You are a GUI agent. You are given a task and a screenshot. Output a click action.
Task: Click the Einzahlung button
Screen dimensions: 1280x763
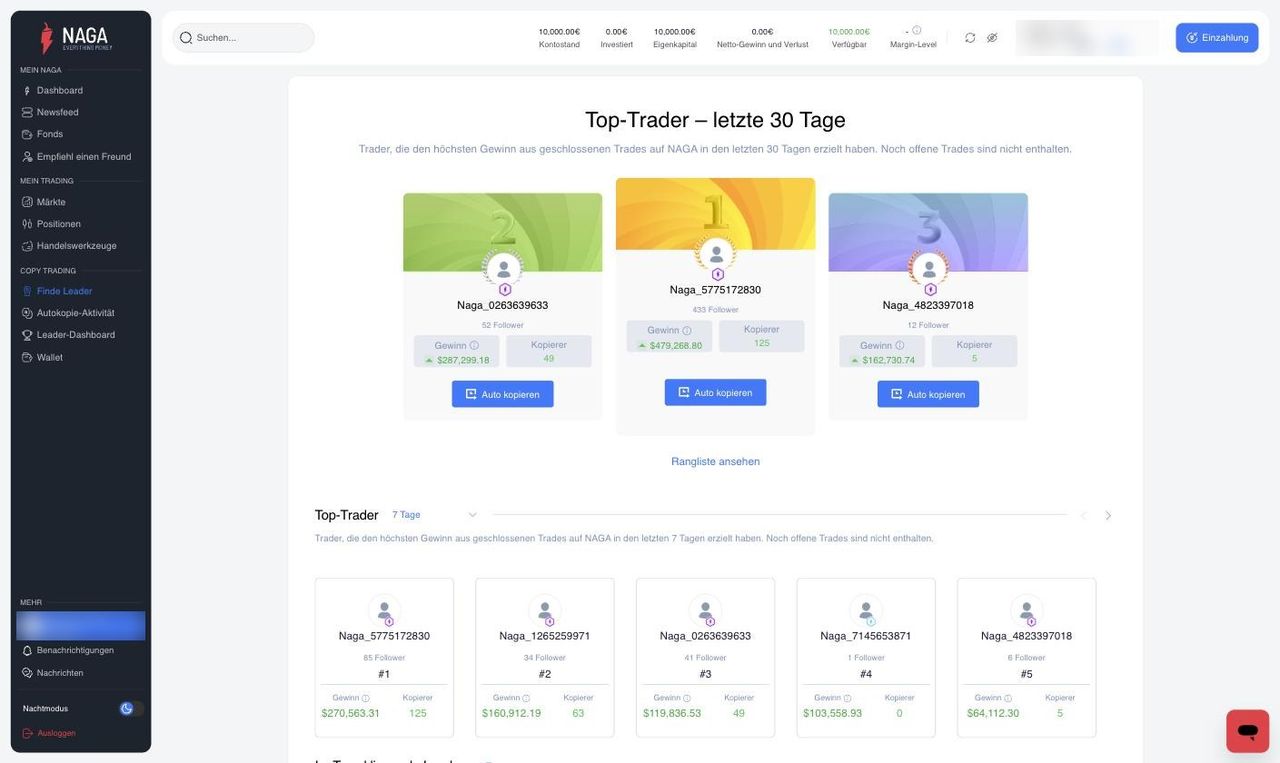click(x=1217, y=38)
